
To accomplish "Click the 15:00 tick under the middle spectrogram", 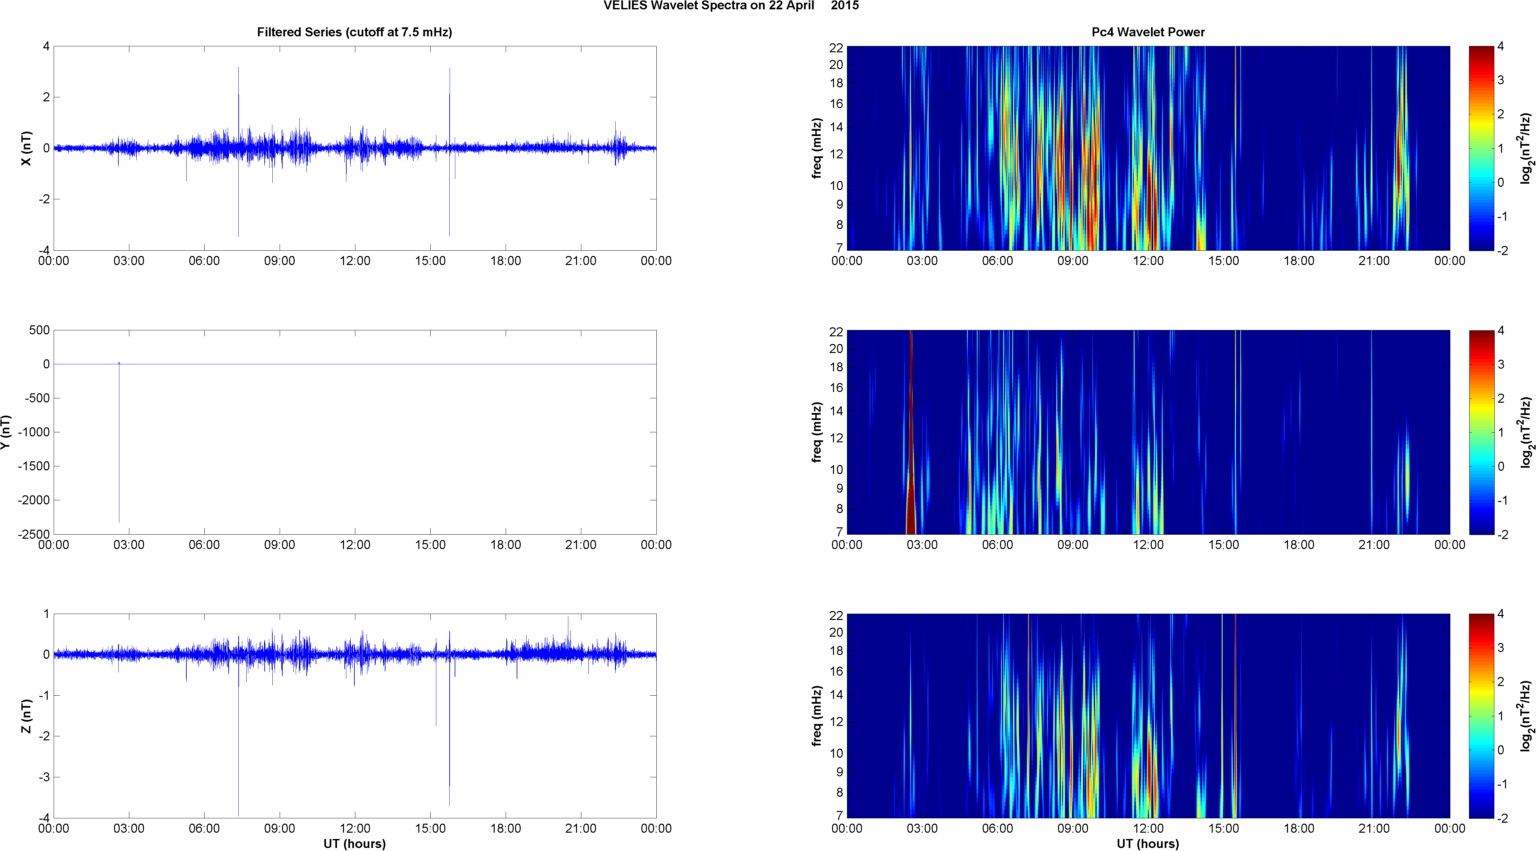I will tap(1223, 545).
